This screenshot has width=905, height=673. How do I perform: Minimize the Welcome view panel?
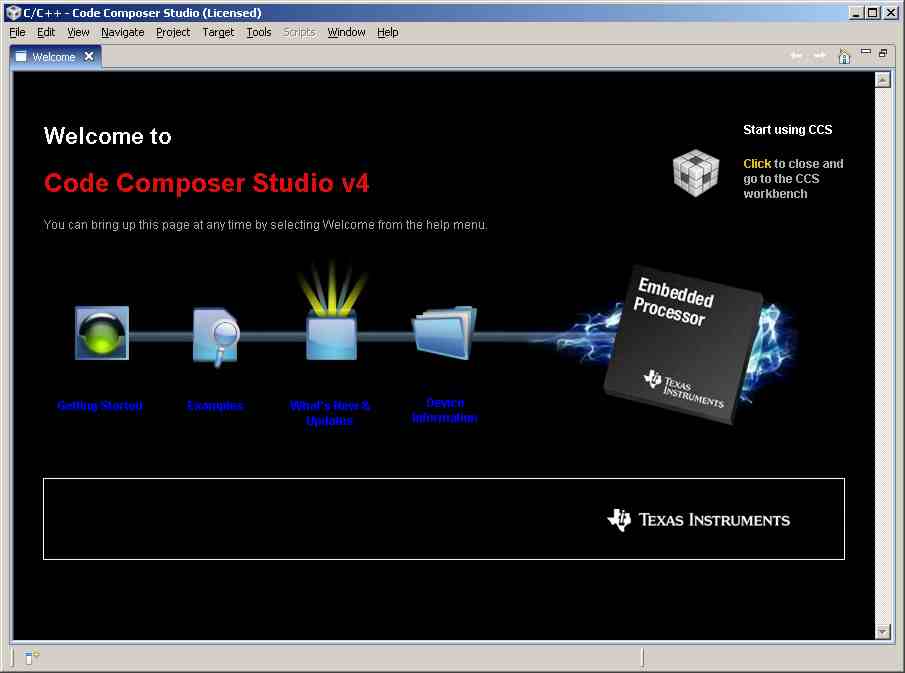tap(866, 53)
